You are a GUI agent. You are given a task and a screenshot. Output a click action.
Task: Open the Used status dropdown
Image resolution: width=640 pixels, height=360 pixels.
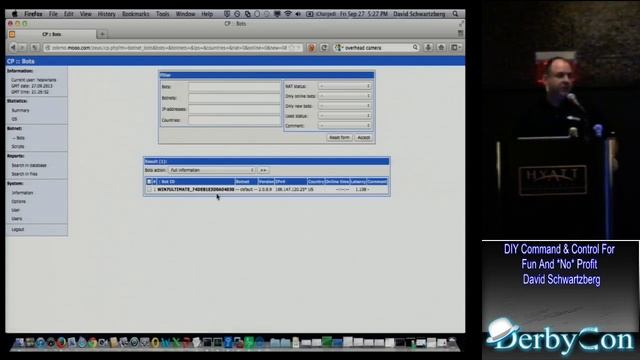point(344,116)
